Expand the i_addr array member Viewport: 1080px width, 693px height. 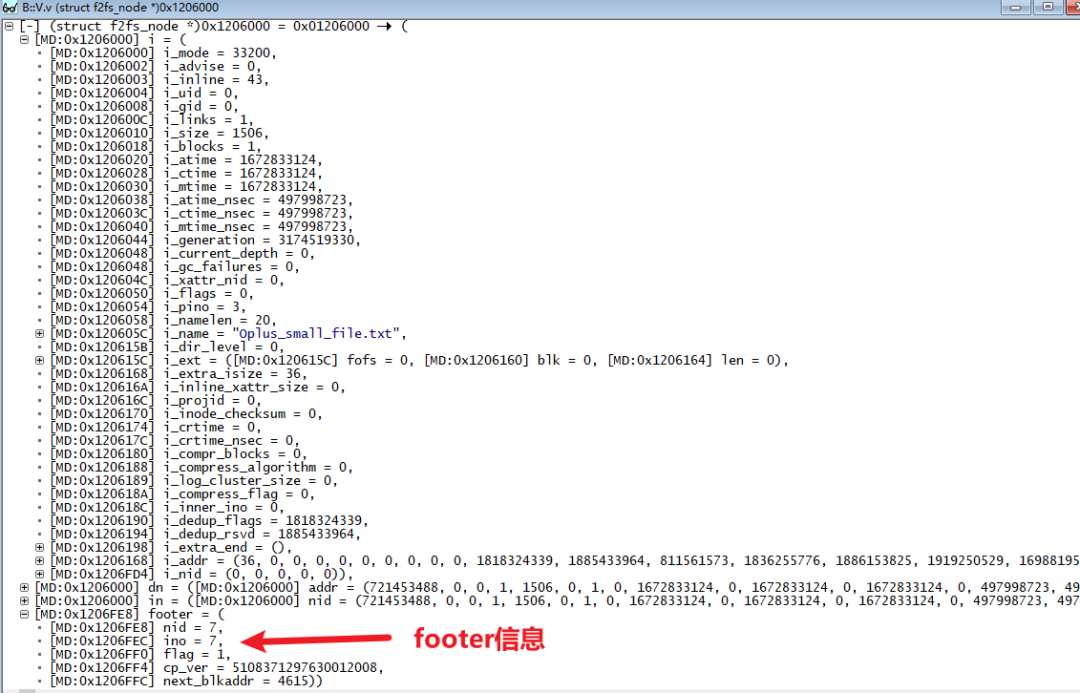39,561
